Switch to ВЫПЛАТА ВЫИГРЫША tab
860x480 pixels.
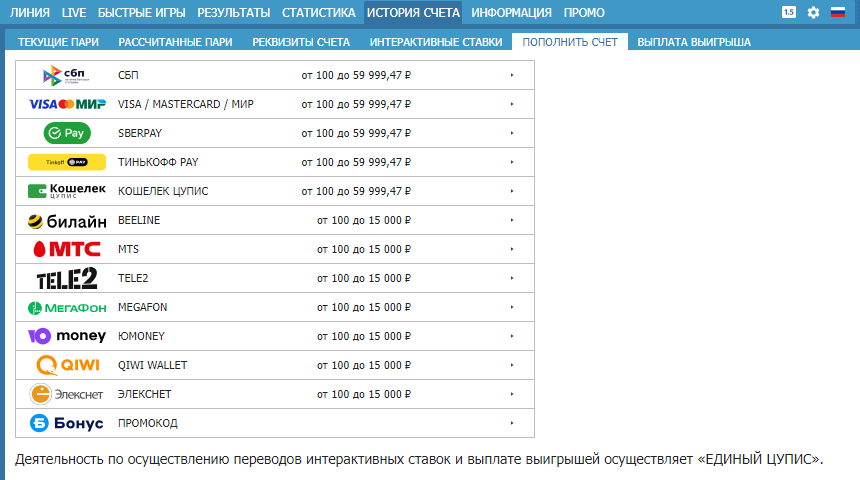[x=694, y=42]
